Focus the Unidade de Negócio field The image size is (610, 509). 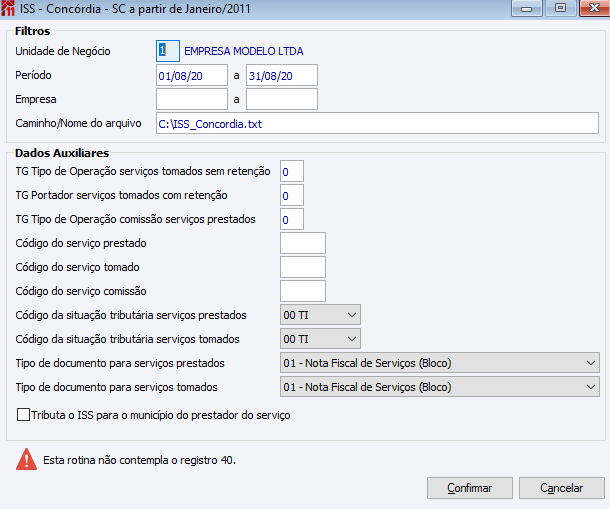tap(168, 51)
